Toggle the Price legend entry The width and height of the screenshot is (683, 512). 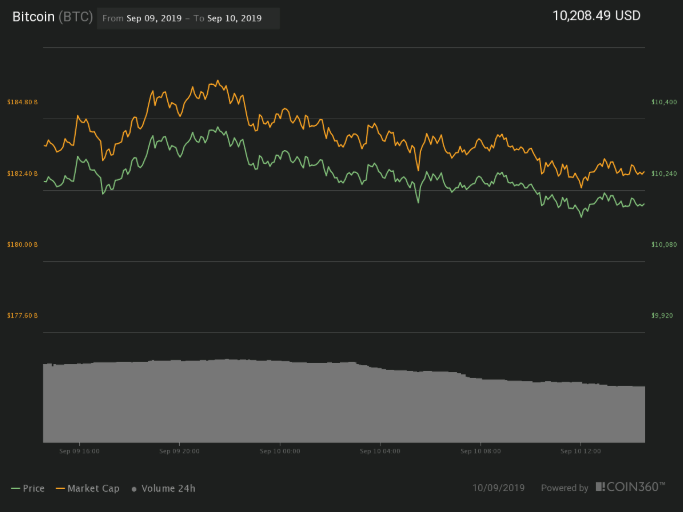[28, 488]
